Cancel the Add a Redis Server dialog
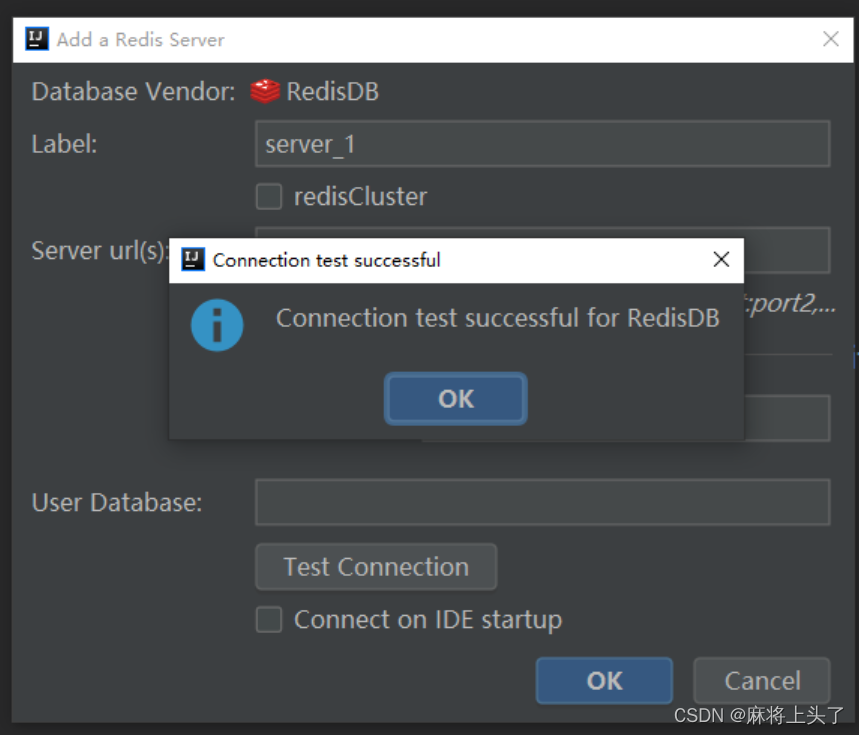This screenshot has height=735, width=859. pos(762,681)
